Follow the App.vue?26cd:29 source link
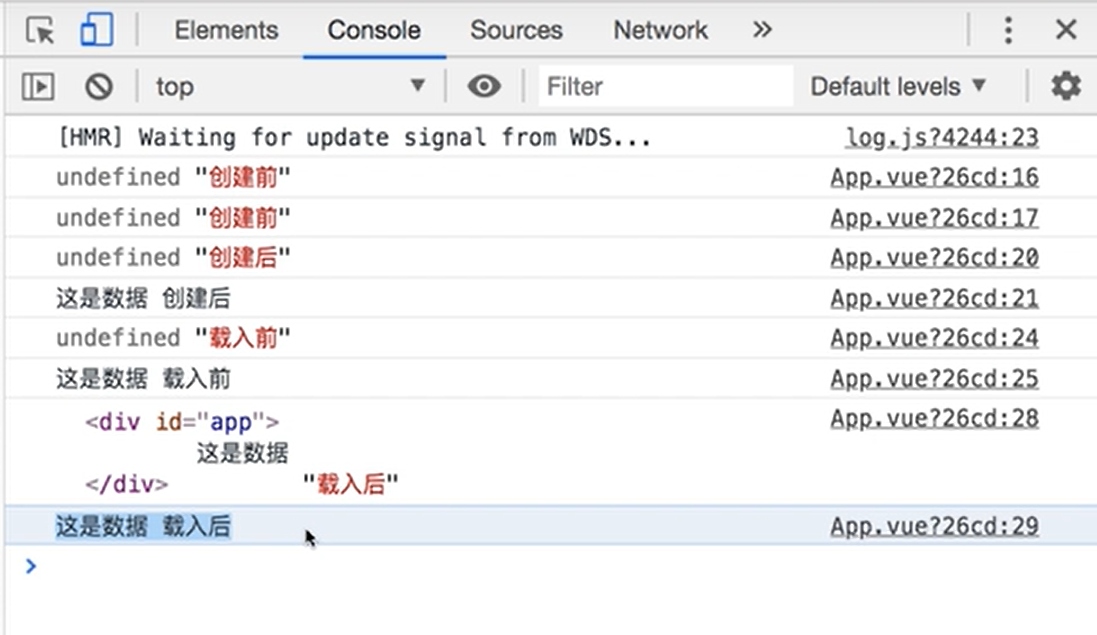This screenshot has width=1097, height=635. pyautogui.click(x=934, y=527)
